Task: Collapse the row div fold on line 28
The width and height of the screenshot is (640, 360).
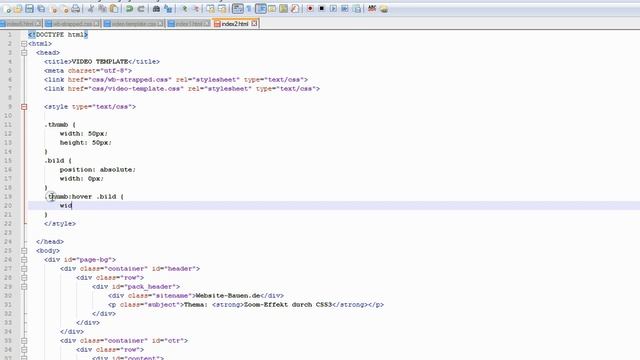Action: [24, 278]
